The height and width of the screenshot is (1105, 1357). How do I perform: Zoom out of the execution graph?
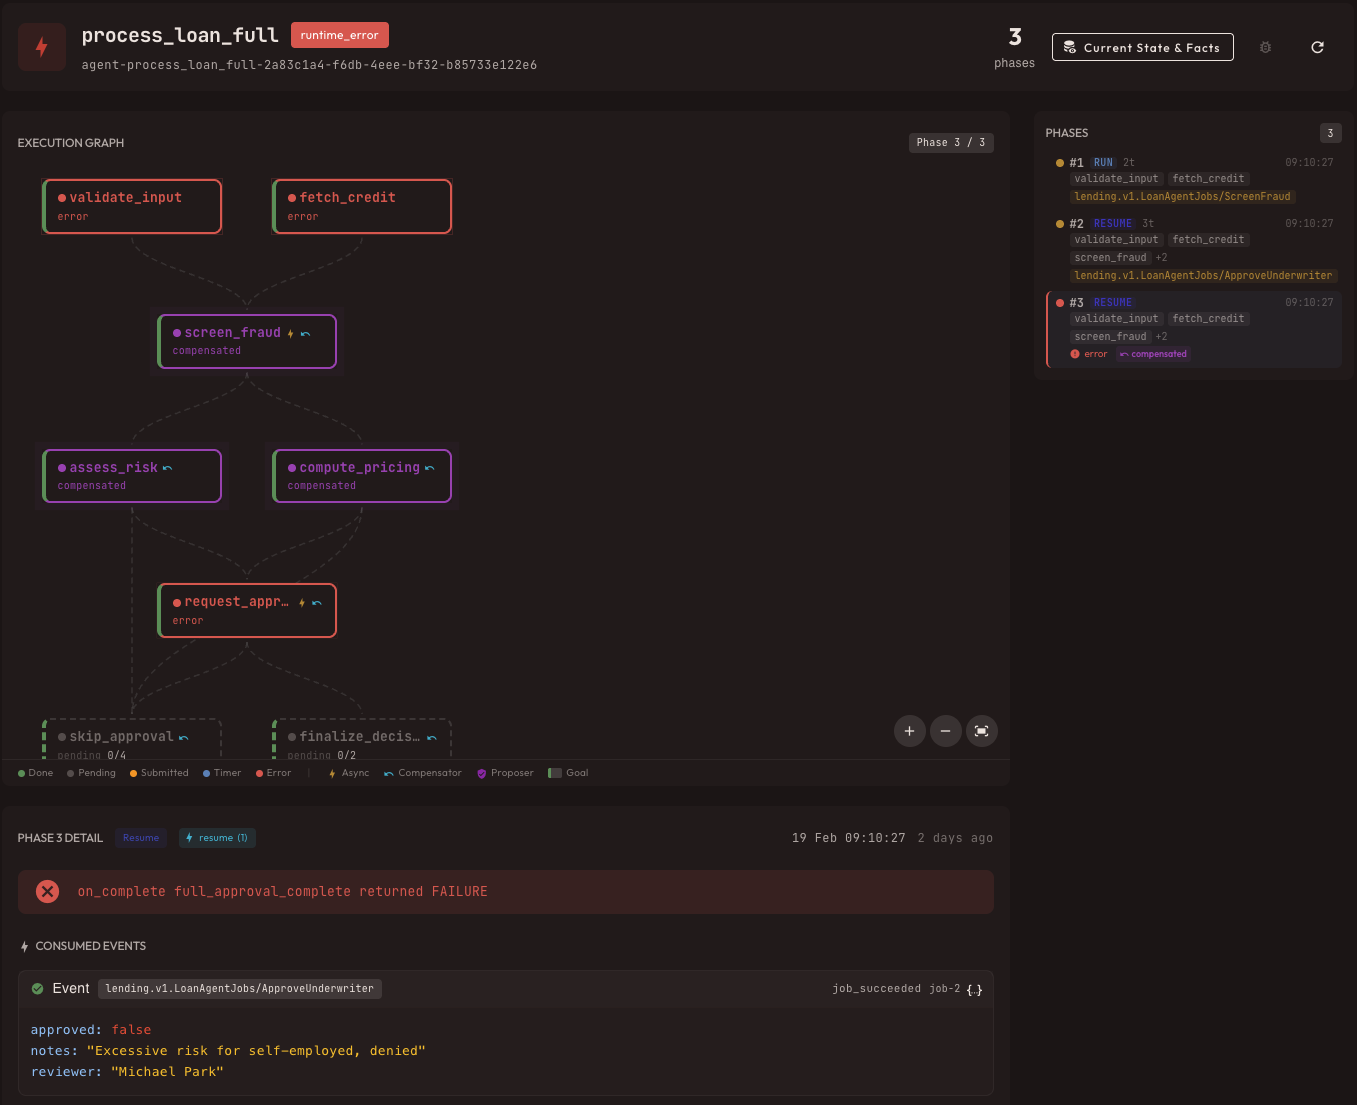(945, 731)
